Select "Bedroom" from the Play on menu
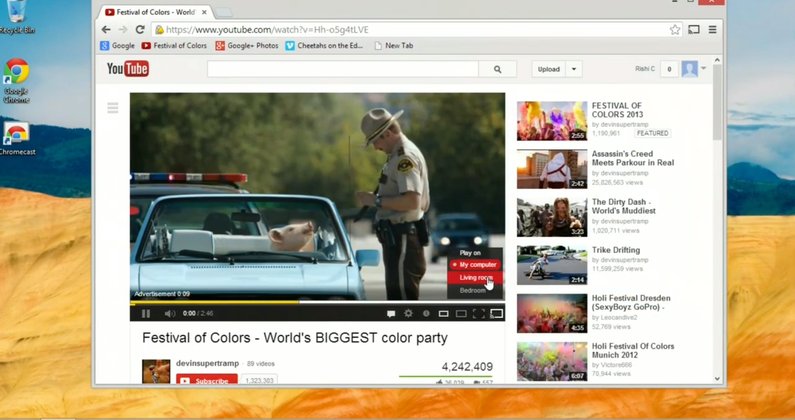 [x=472, y=290]
